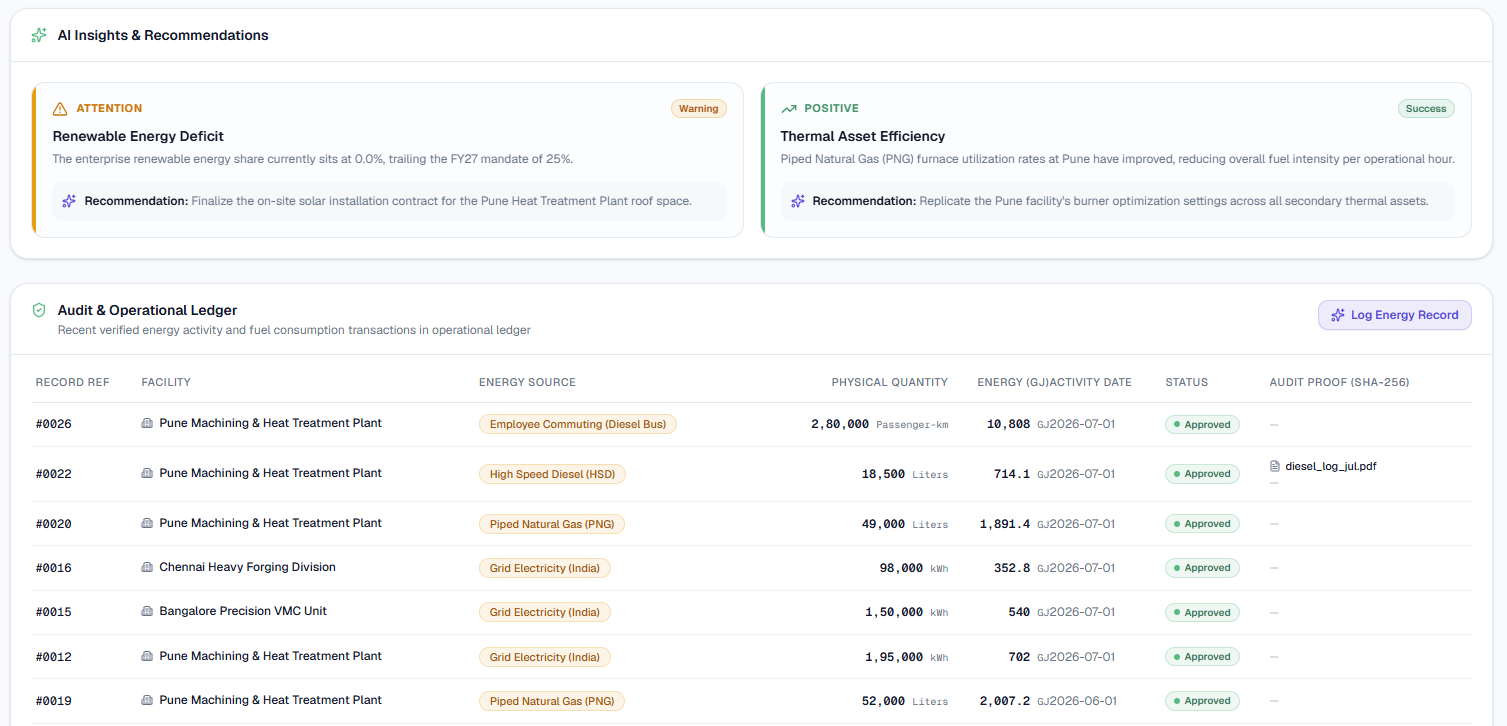Click Piped Natural Gas (PNG) tag in row #0019
Viewport: 1507px width, 726px height.
552,701
